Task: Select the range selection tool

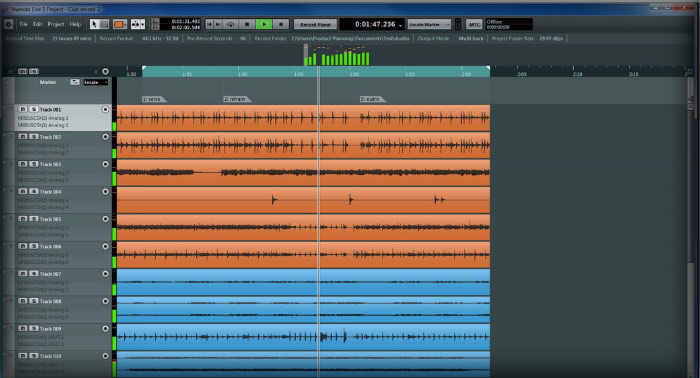Action: (104, 24)
